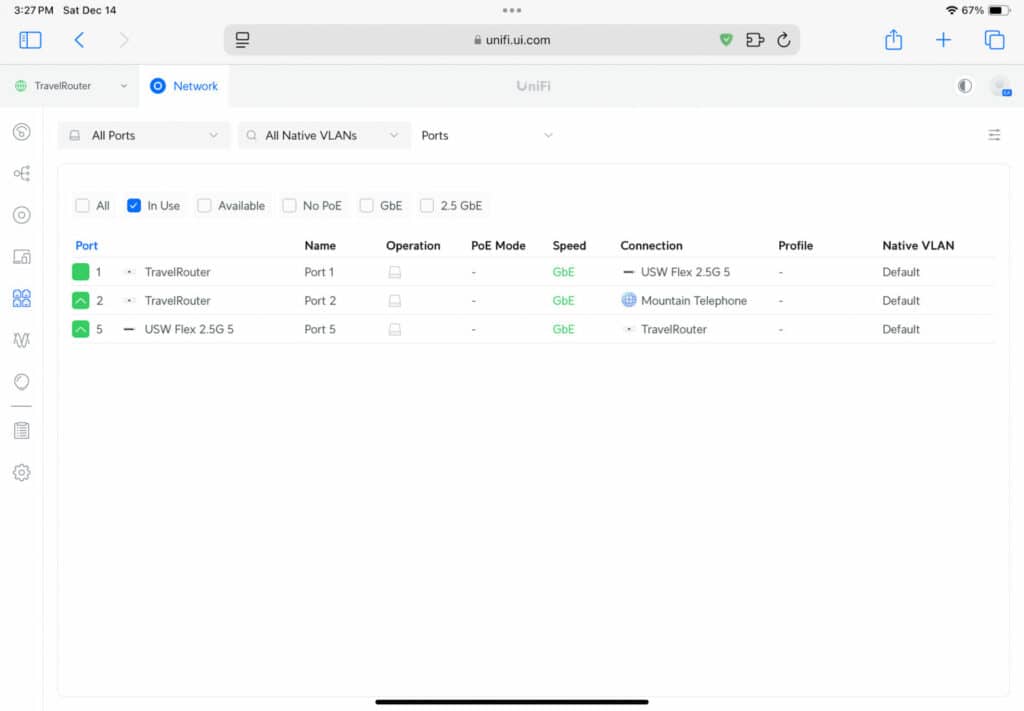Open the Ports view dropdown
1024x711 pixels.
pos(487,135)
